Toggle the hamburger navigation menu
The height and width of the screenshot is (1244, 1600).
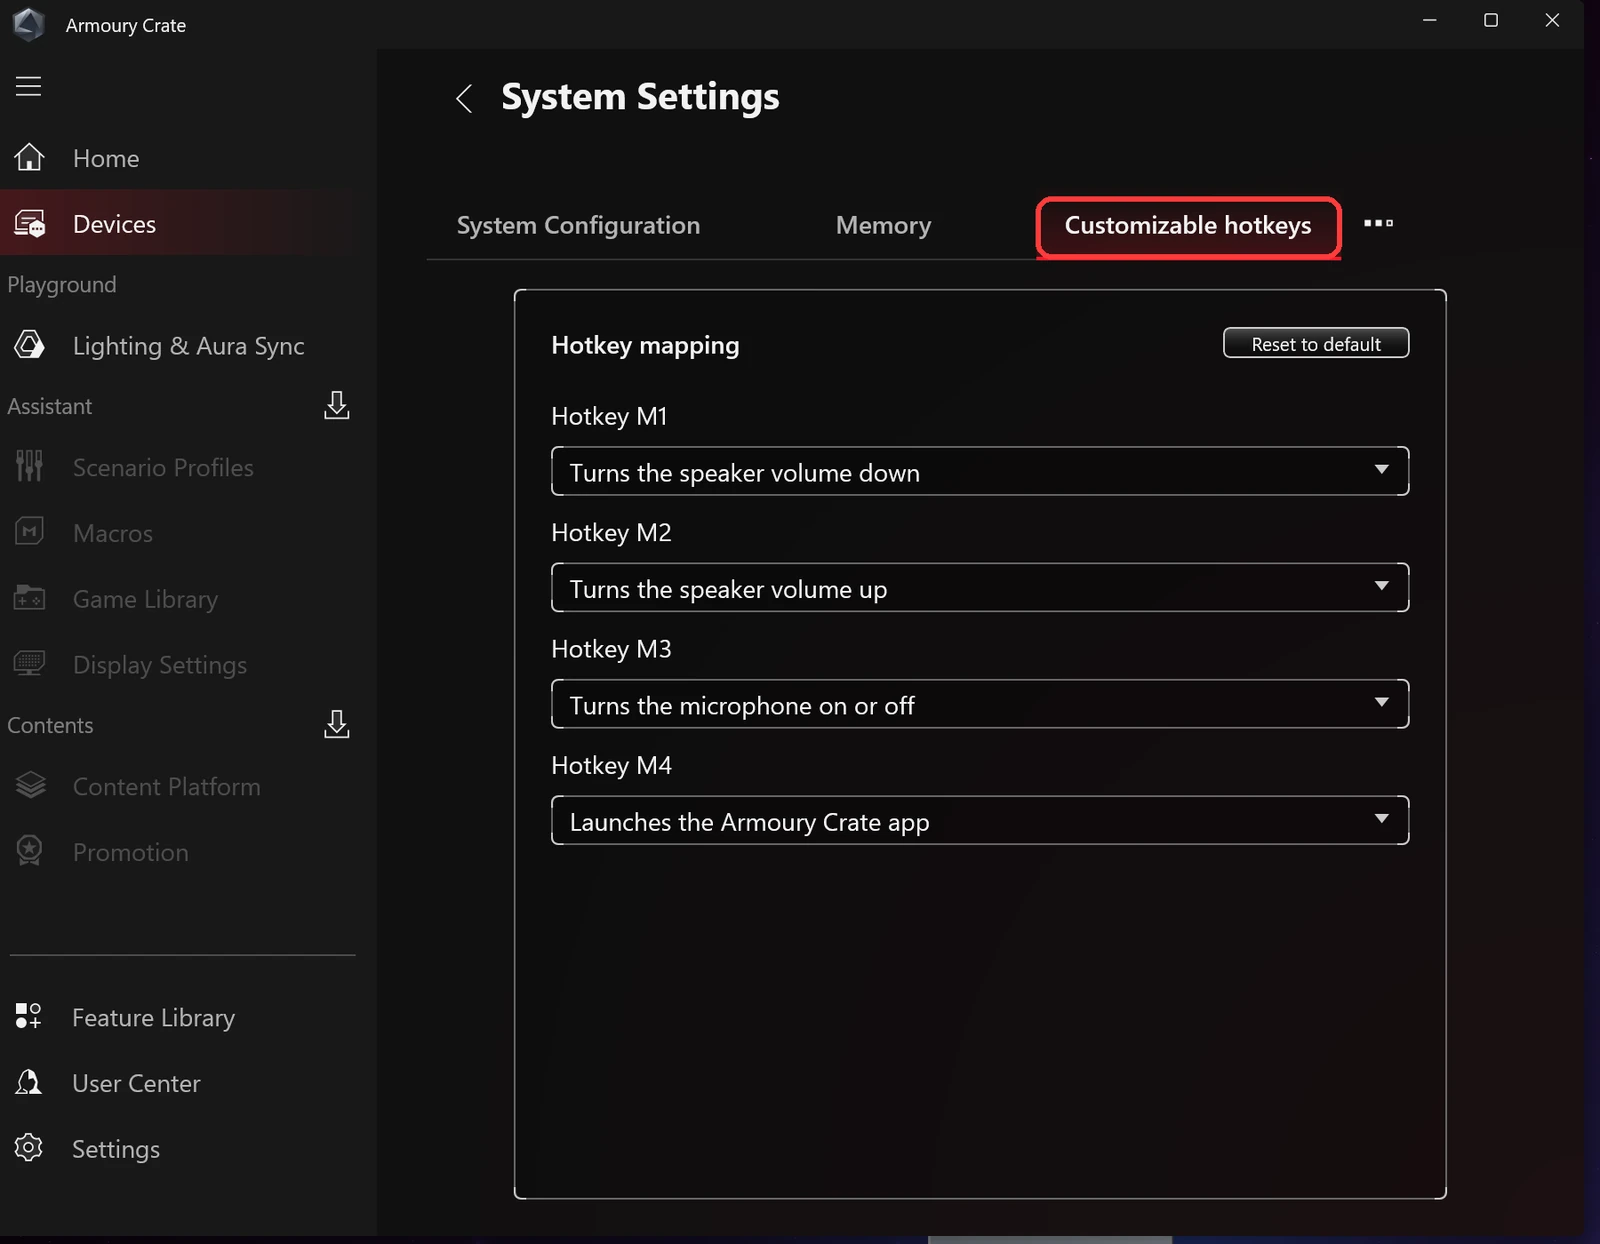pyautogui.click(x=28, y=86)
